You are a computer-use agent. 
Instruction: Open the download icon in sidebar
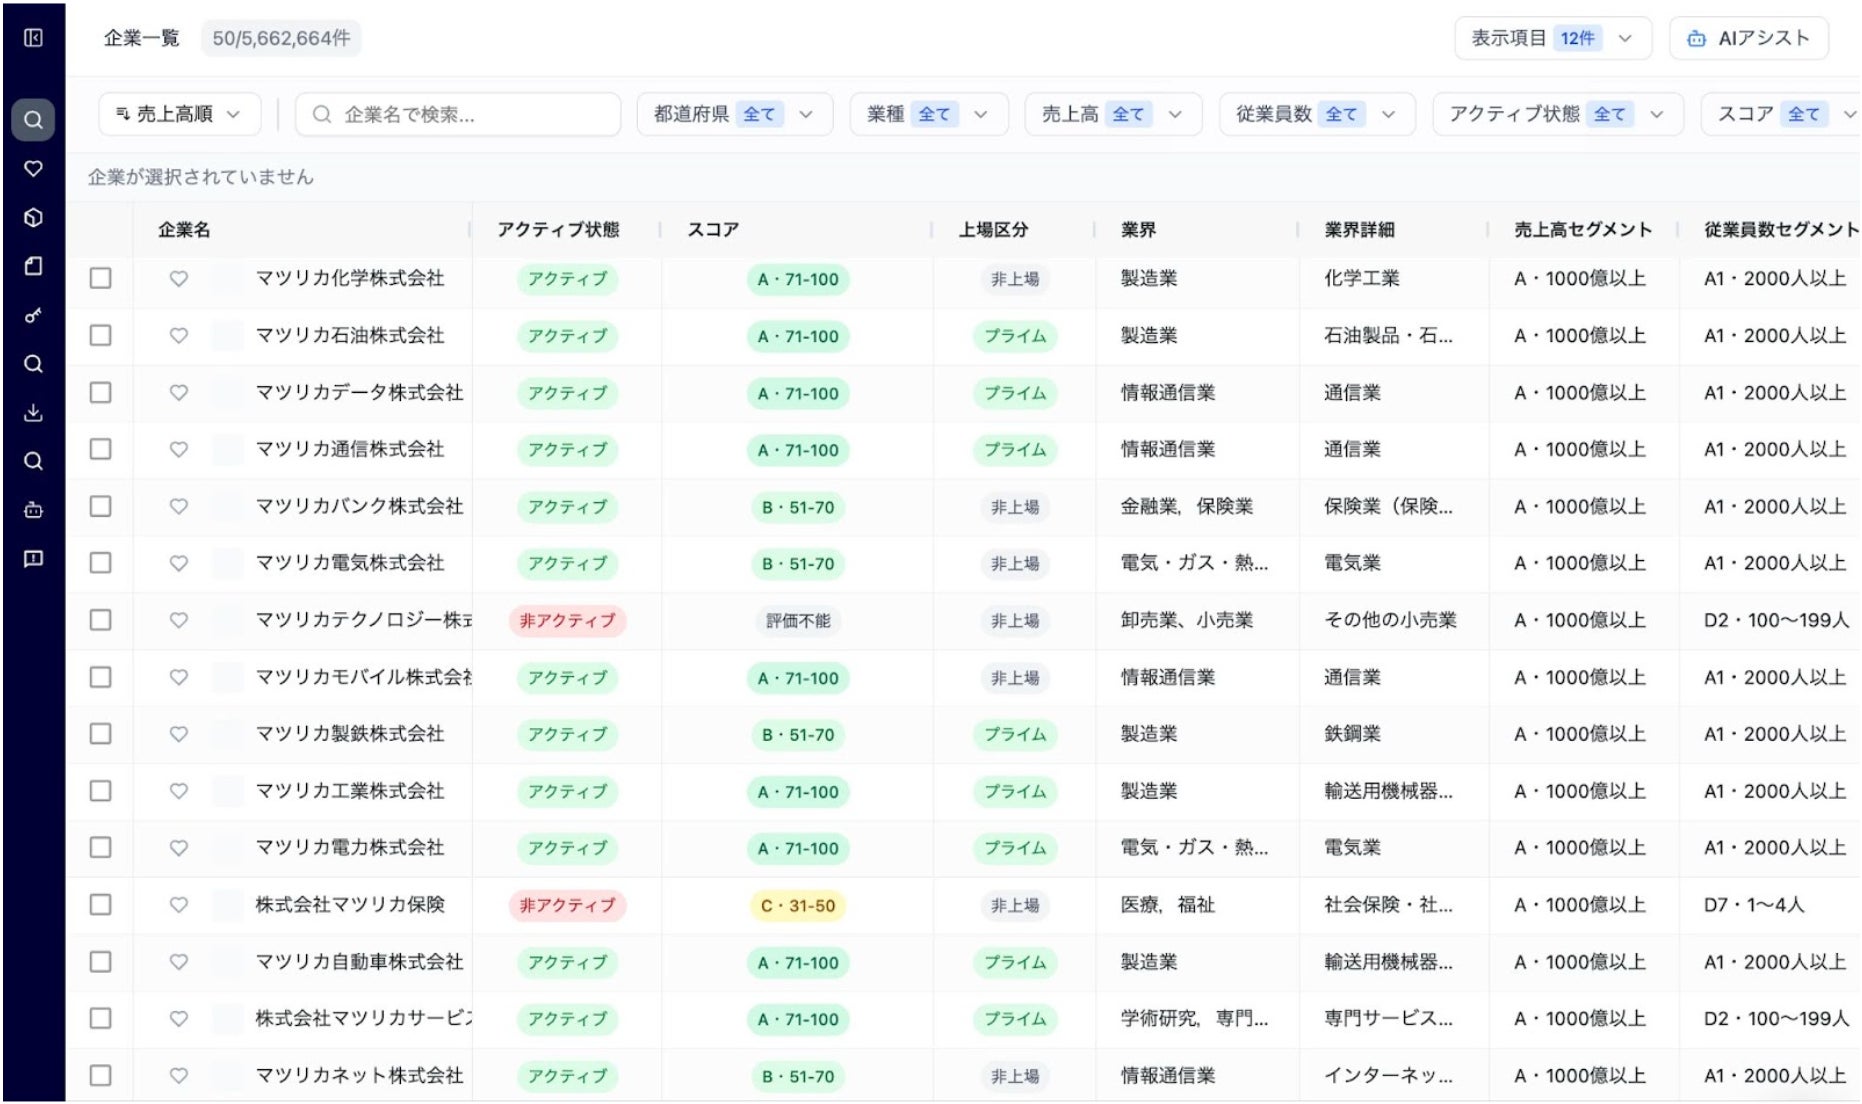pyautogui.click(x=33, y=412)
